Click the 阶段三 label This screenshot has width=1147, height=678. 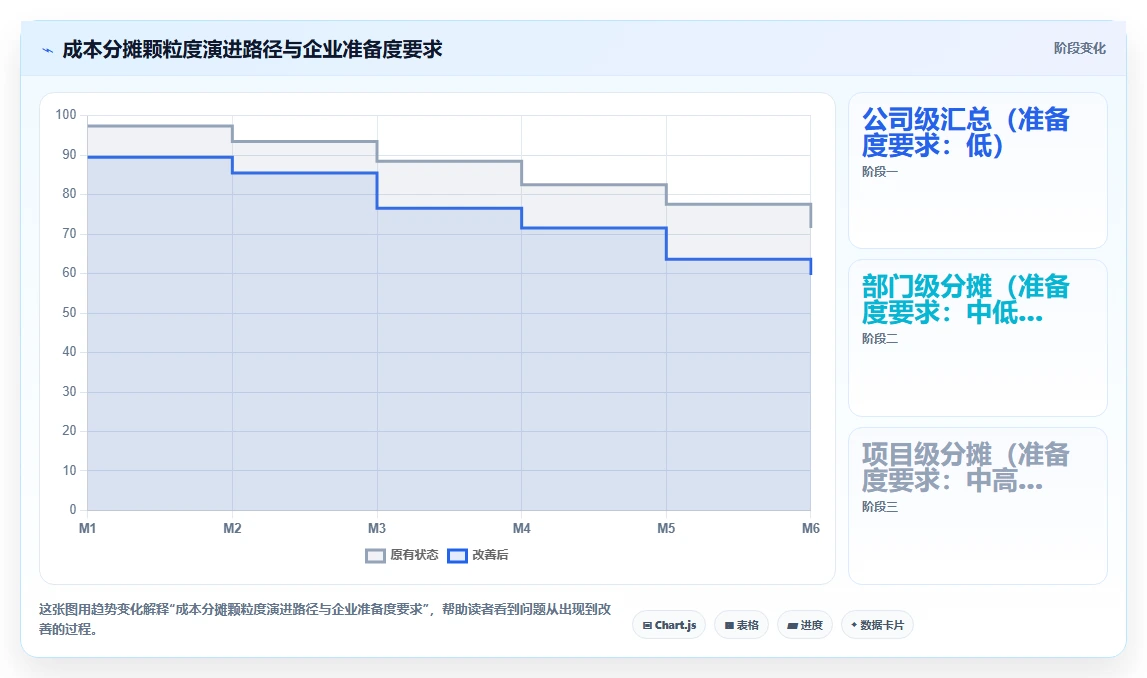[x=879, y=507]
